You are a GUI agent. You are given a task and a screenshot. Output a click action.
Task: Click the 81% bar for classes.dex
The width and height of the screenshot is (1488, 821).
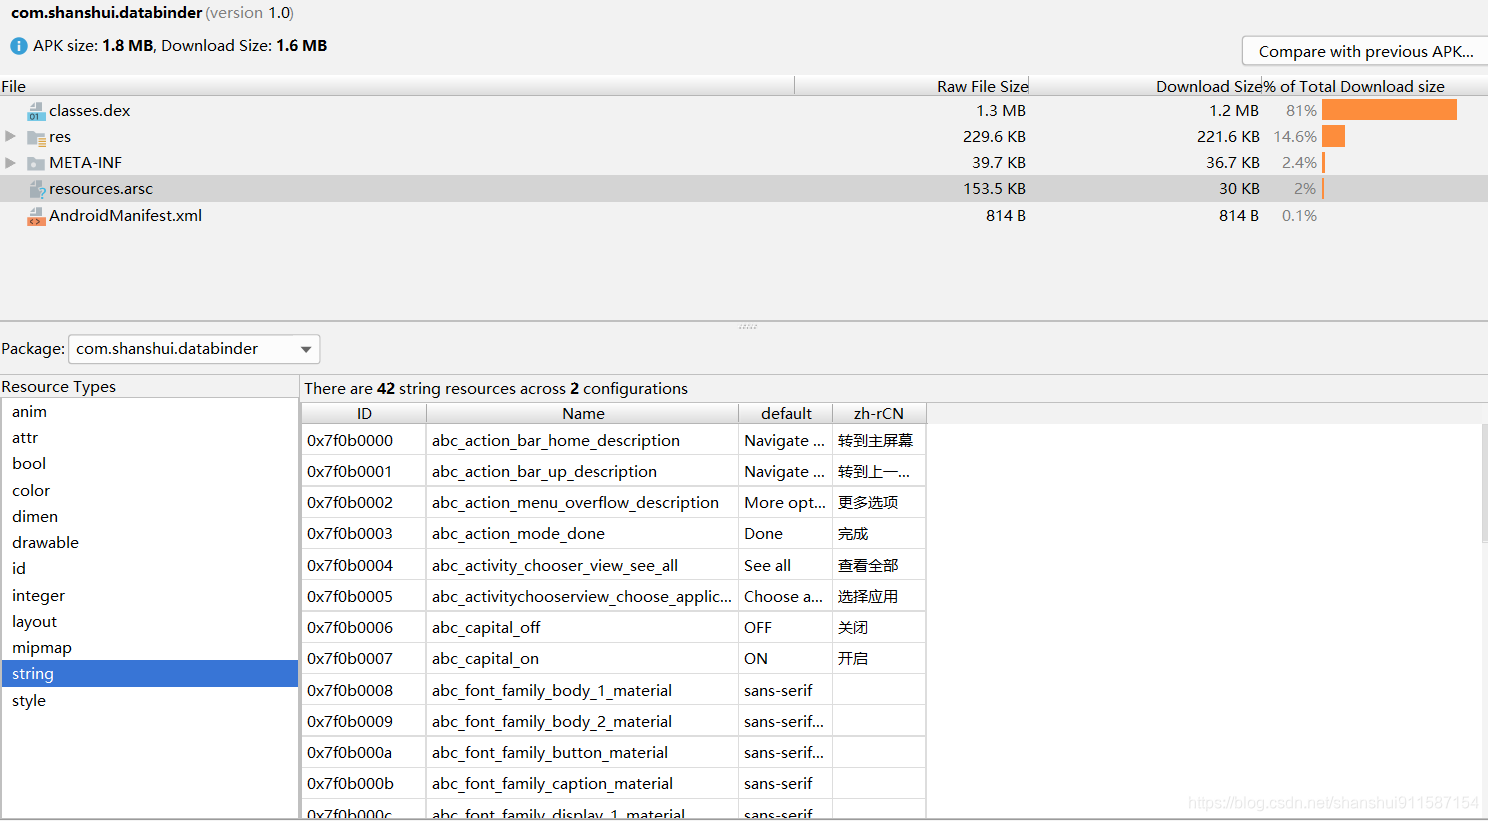(1389, 110)
